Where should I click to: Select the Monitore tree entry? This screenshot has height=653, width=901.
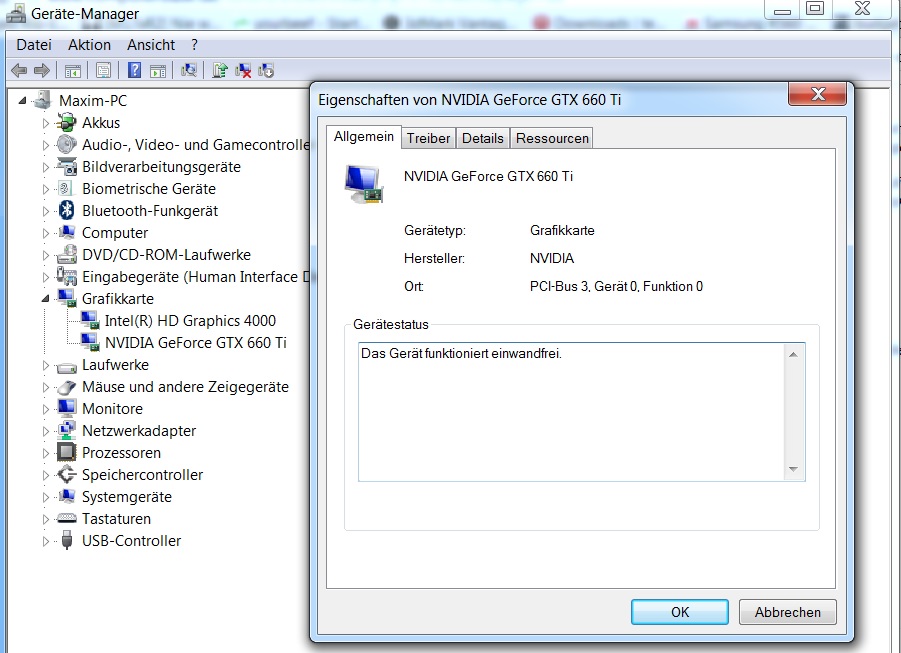[x=112, y=409]
